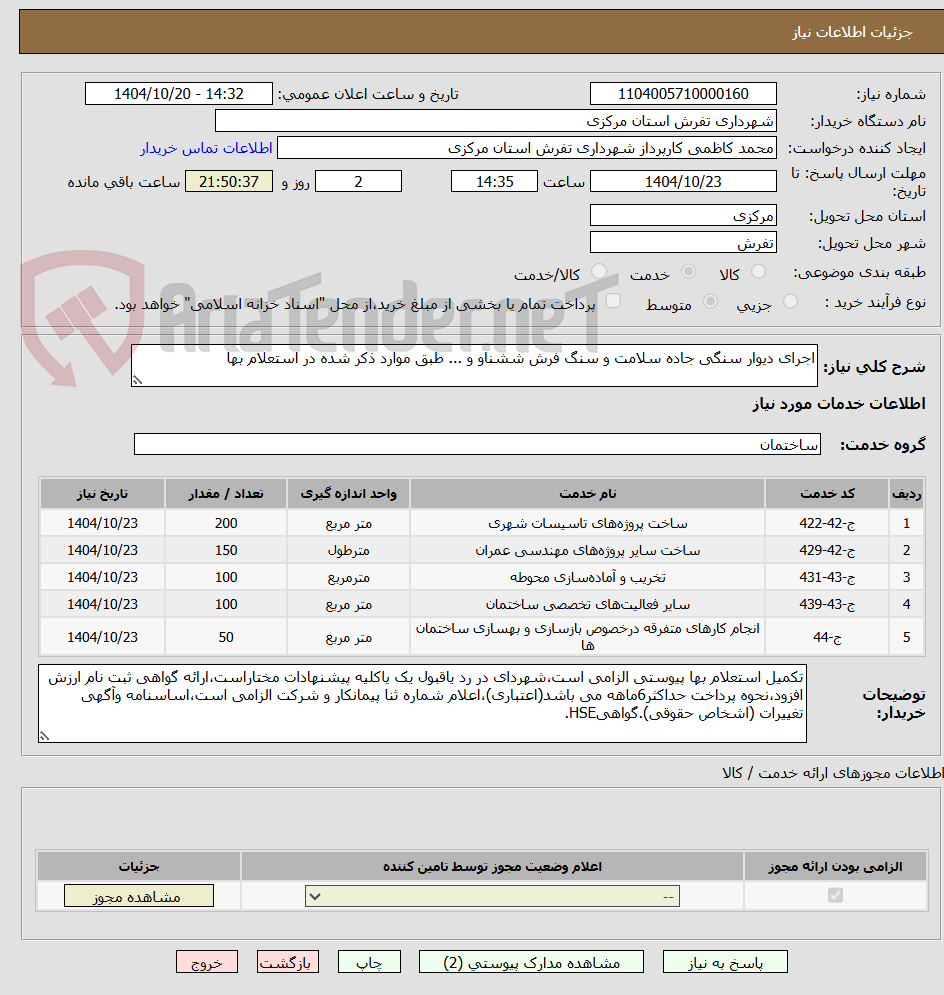Viewport: 944px width, 995px height.
Task: Click quantity cell 50
Action: (x=226, y=637)
